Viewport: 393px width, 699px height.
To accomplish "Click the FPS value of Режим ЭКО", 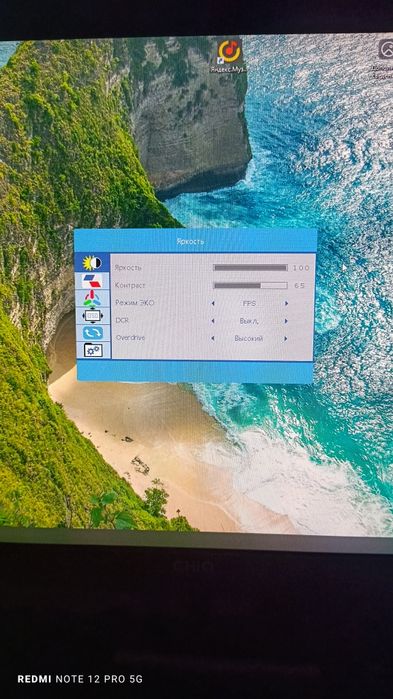I will (x=249, y=303).
